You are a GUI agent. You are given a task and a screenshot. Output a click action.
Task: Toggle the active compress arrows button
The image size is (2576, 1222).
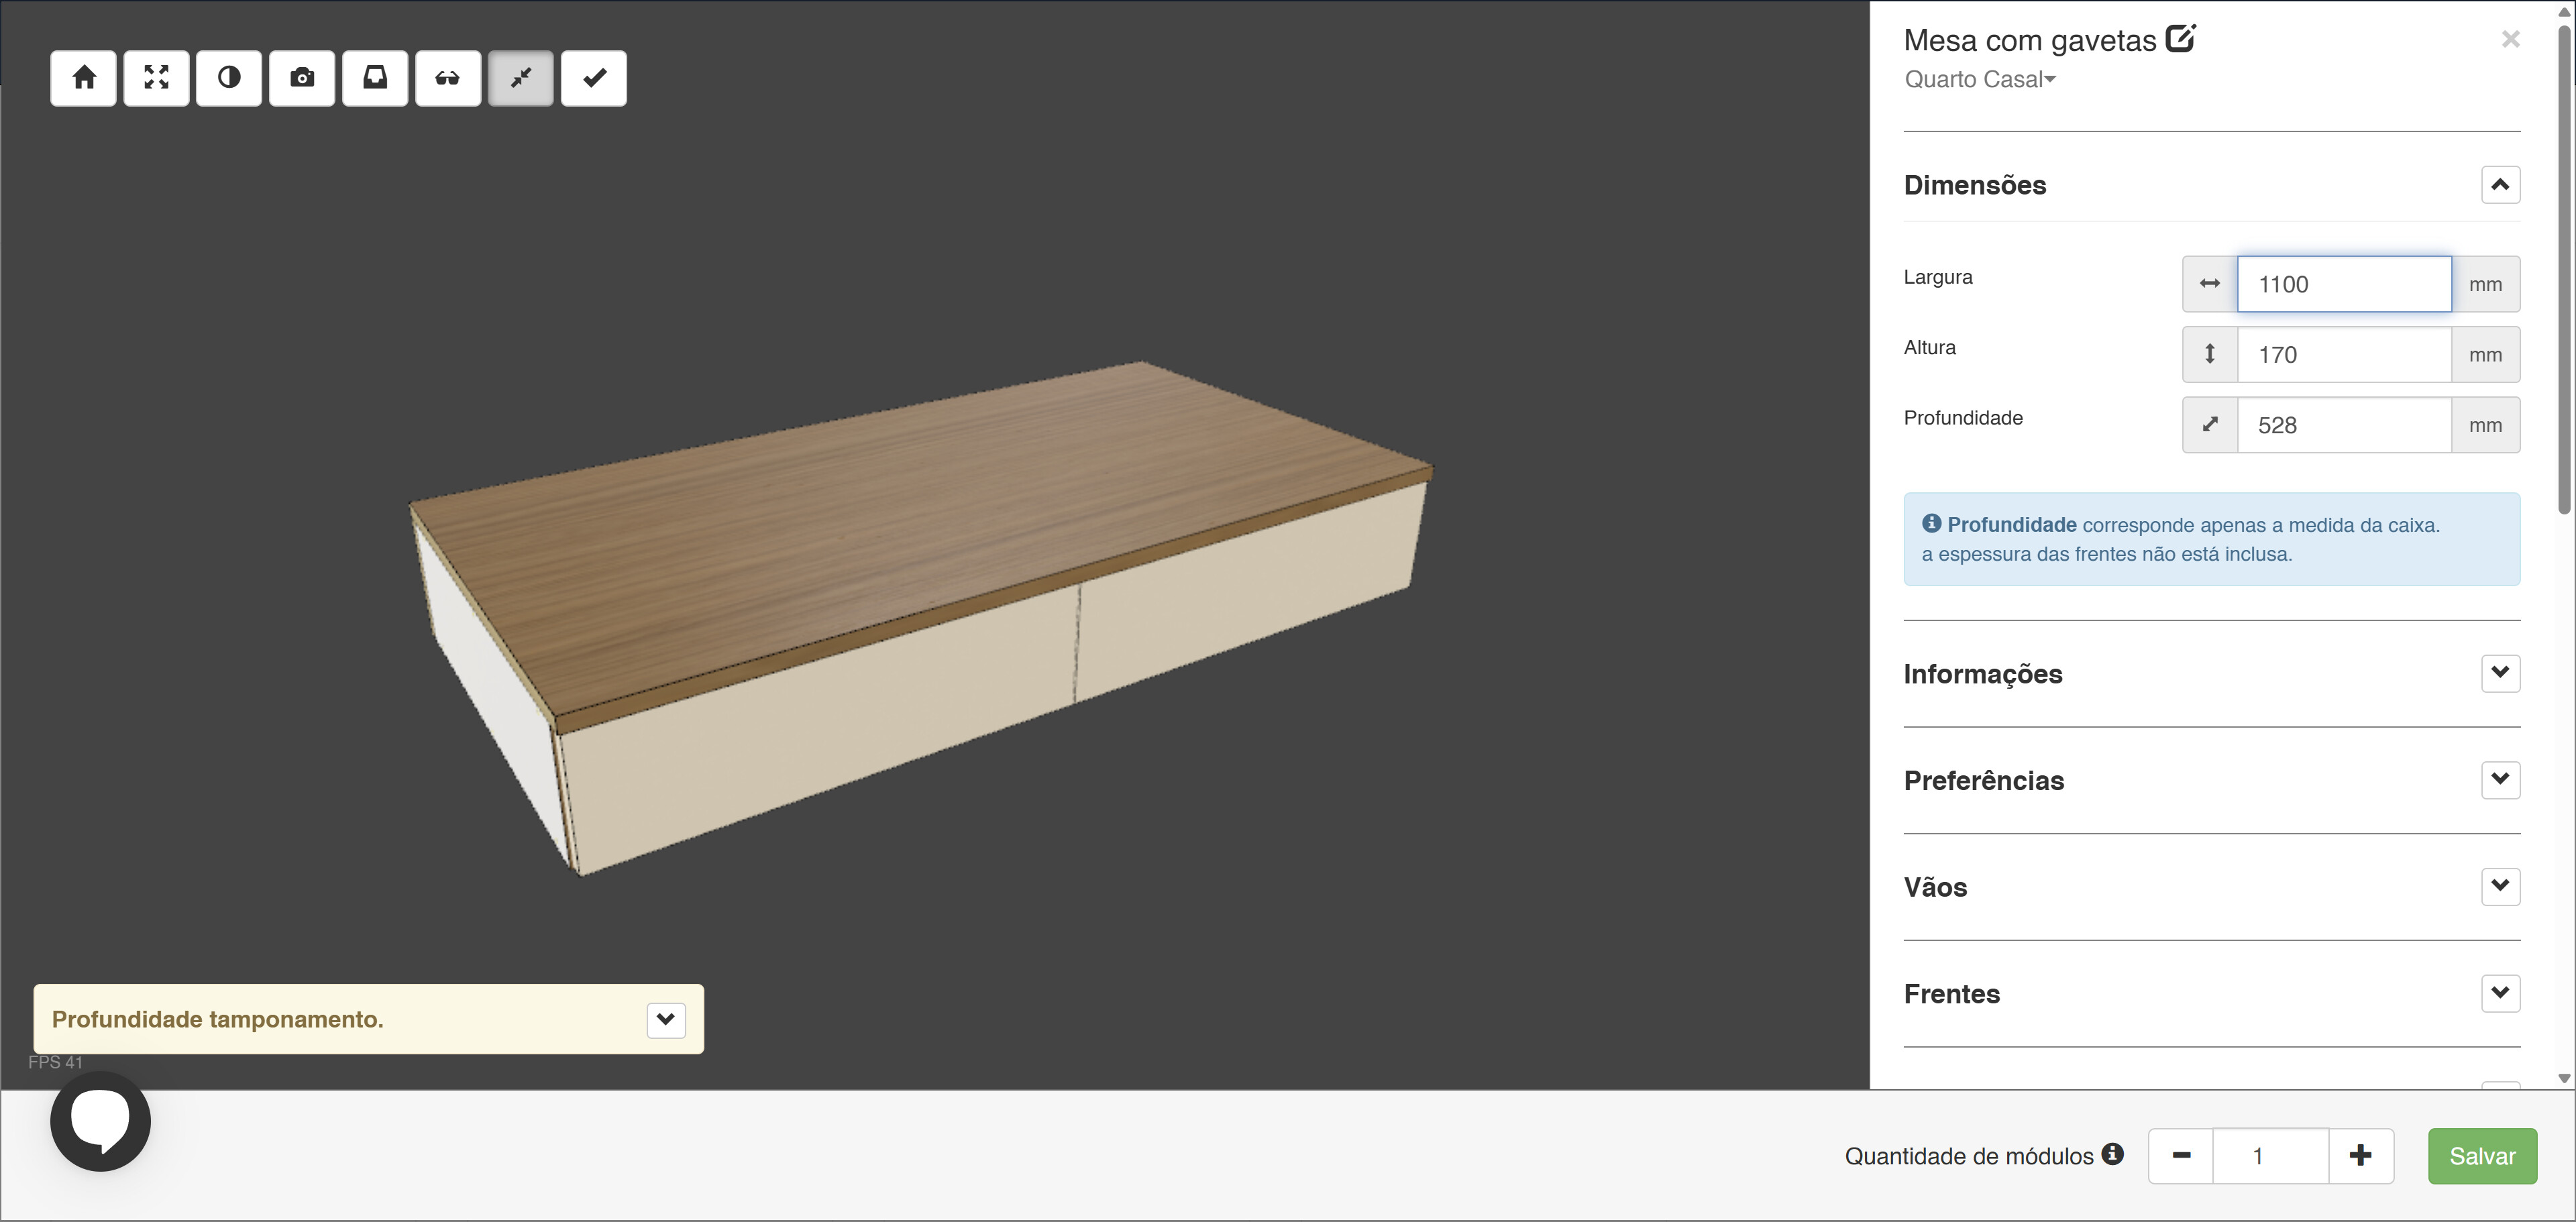521,78
